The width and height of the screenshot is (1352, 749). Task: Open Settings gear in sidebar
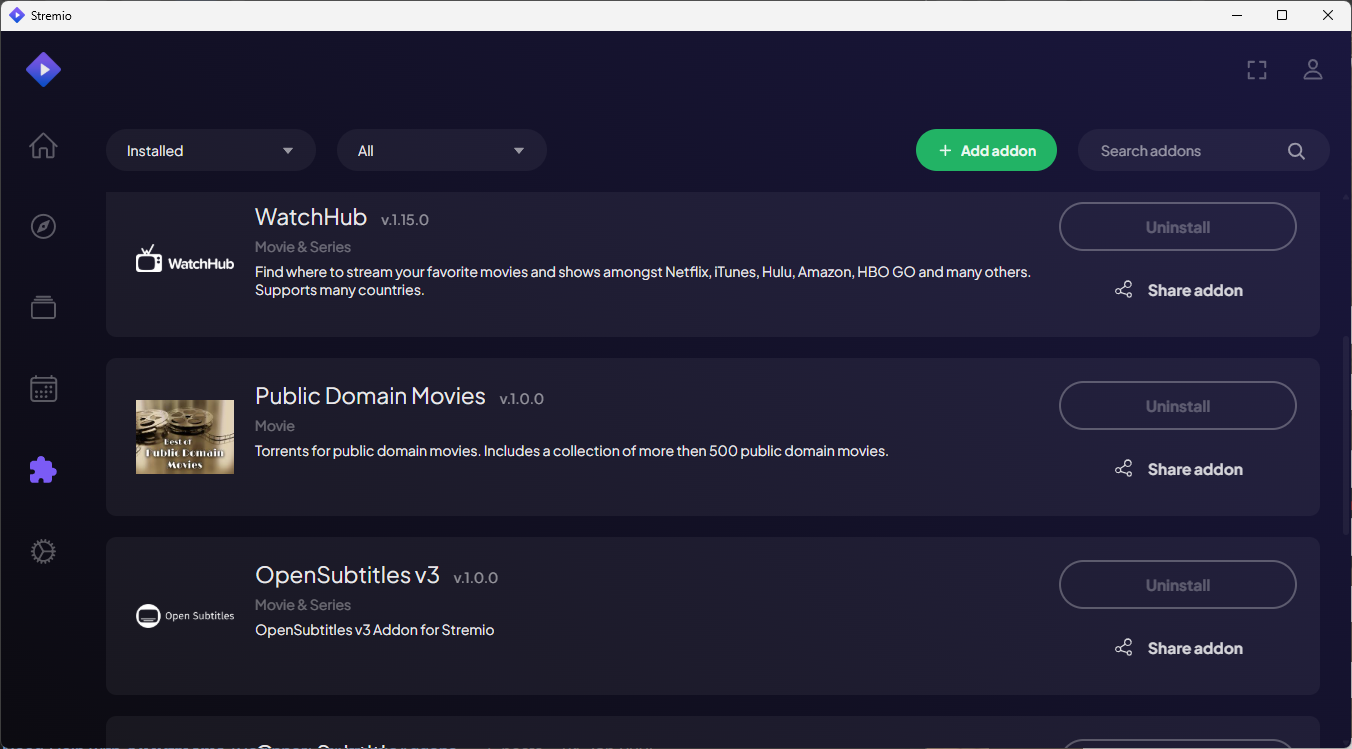tap(43, 551)
